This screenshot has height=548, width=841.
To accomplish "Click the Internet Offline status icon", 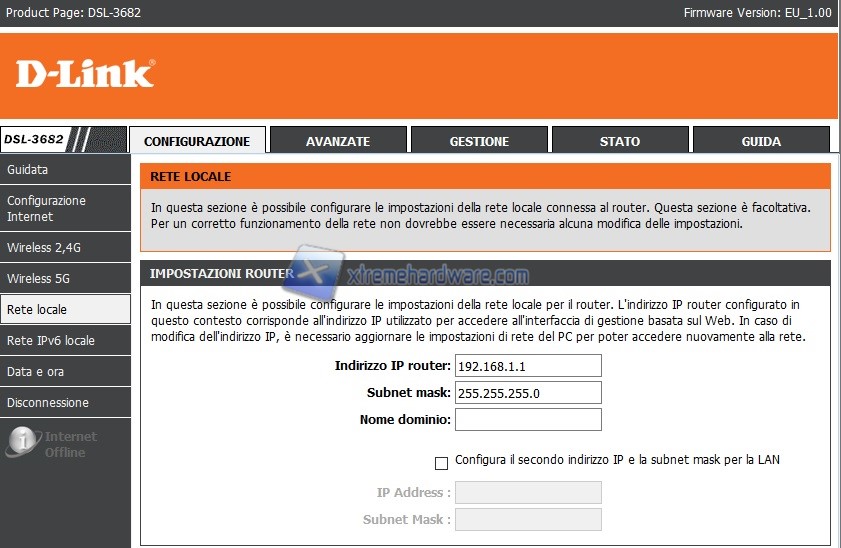I will coord(23,443).
